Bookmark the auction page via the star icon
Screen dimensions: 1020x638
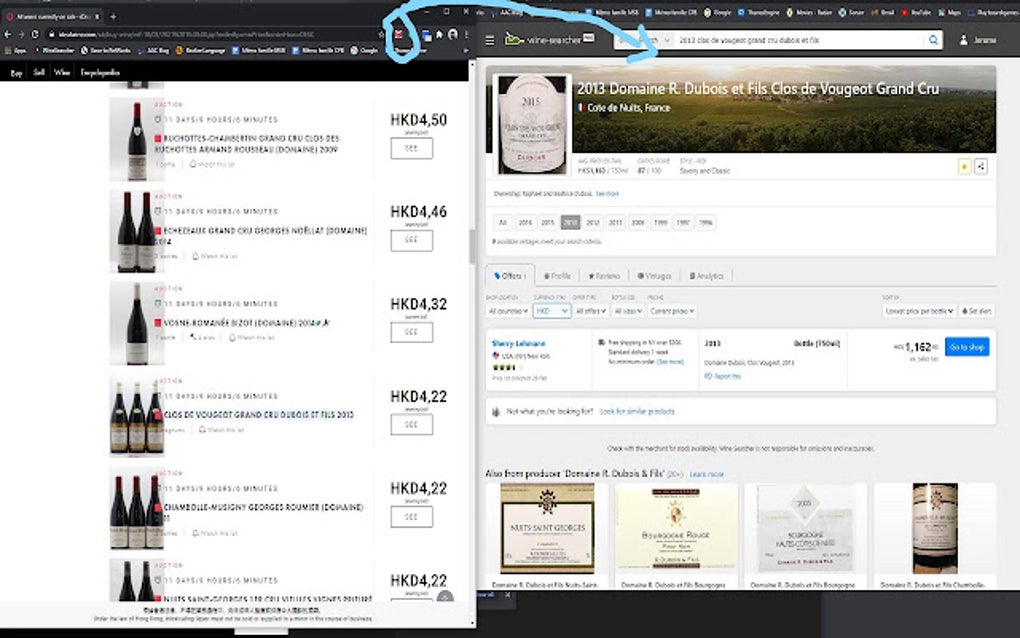pos(381,33)
